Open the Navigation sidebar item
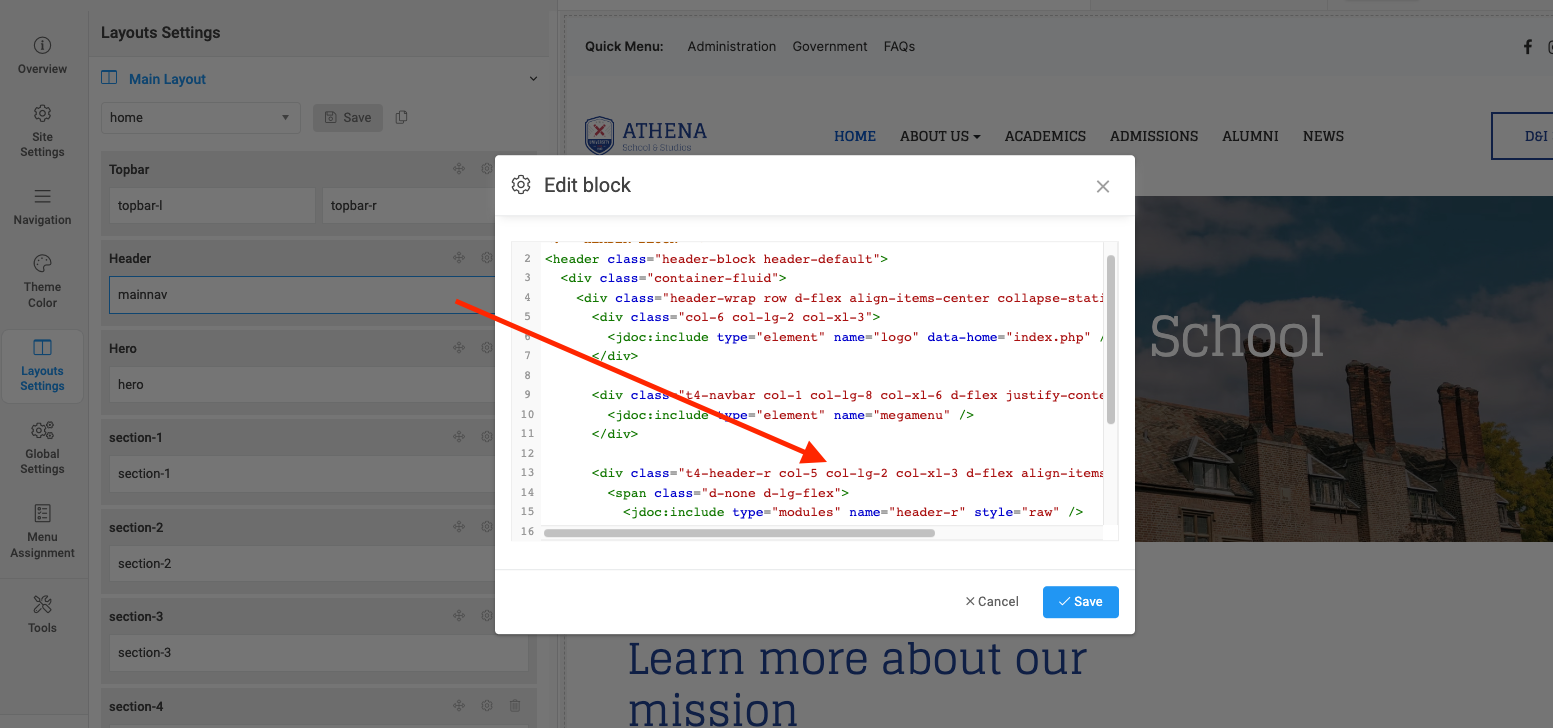The height and width of the screenshot is (728, 1553). point(42,206)
